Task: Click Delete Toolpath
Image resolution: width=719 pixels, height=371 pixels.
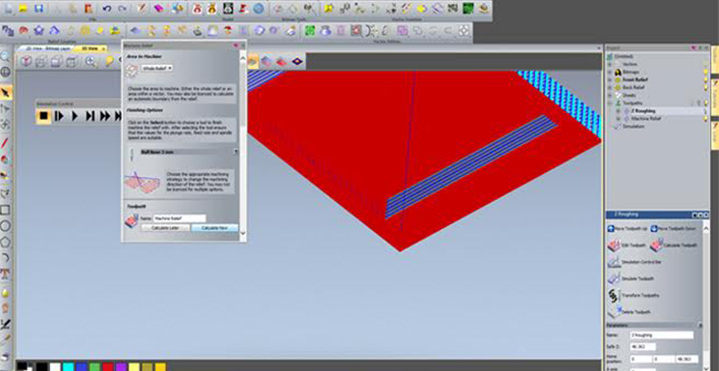Action: [629, 312]
